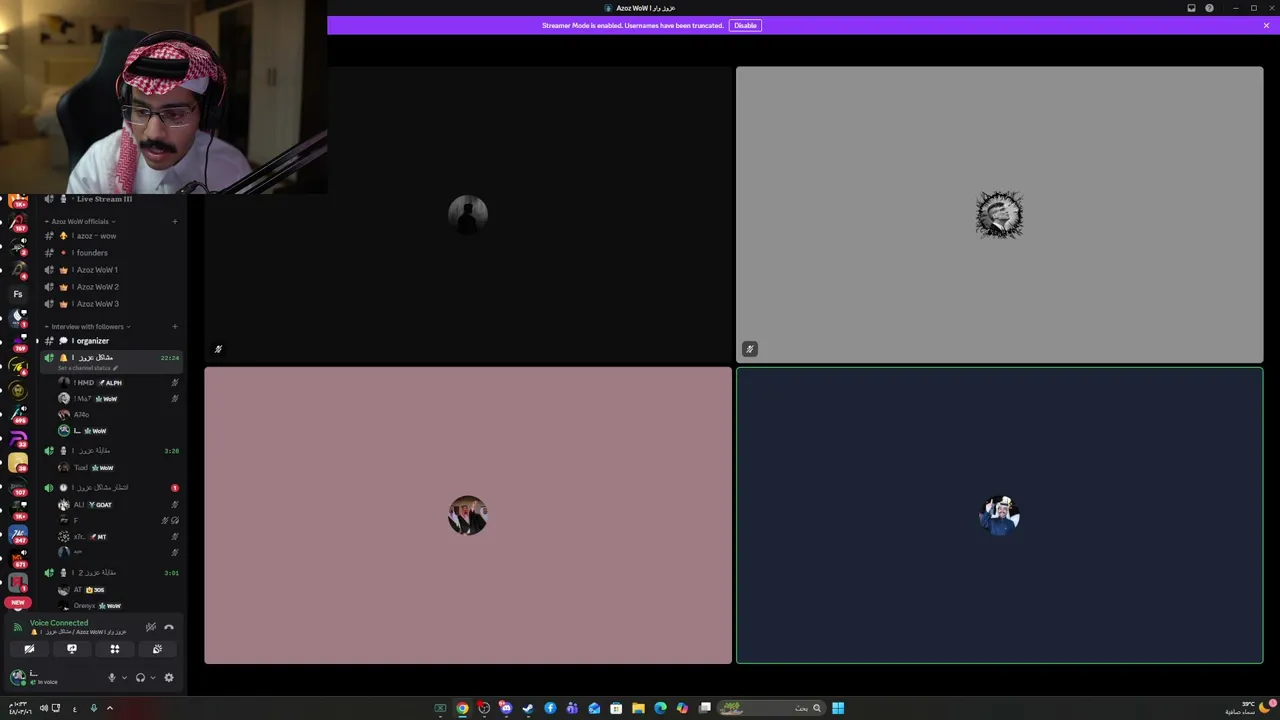This screenshot has width=1280, height=720.
Task: Open server icon with 695 badge
Action: pyautogui.click(x=18, y=413)
